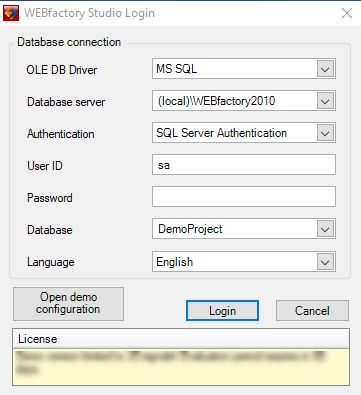This screenshot has width=361, height=395.
Task: Click into the empty Password field
Action: click(x=244, y=197)
